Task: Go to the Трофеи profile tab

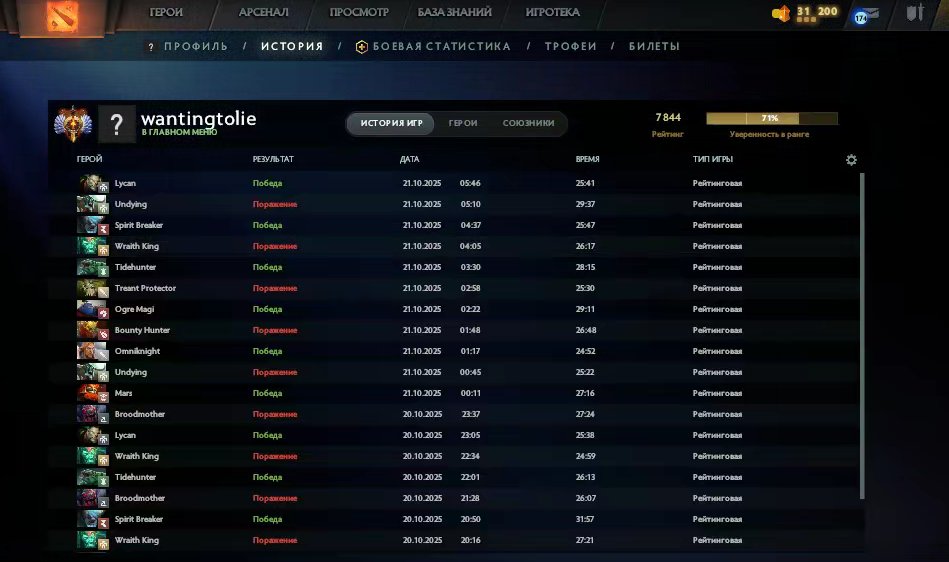Action: coord(571,47)
